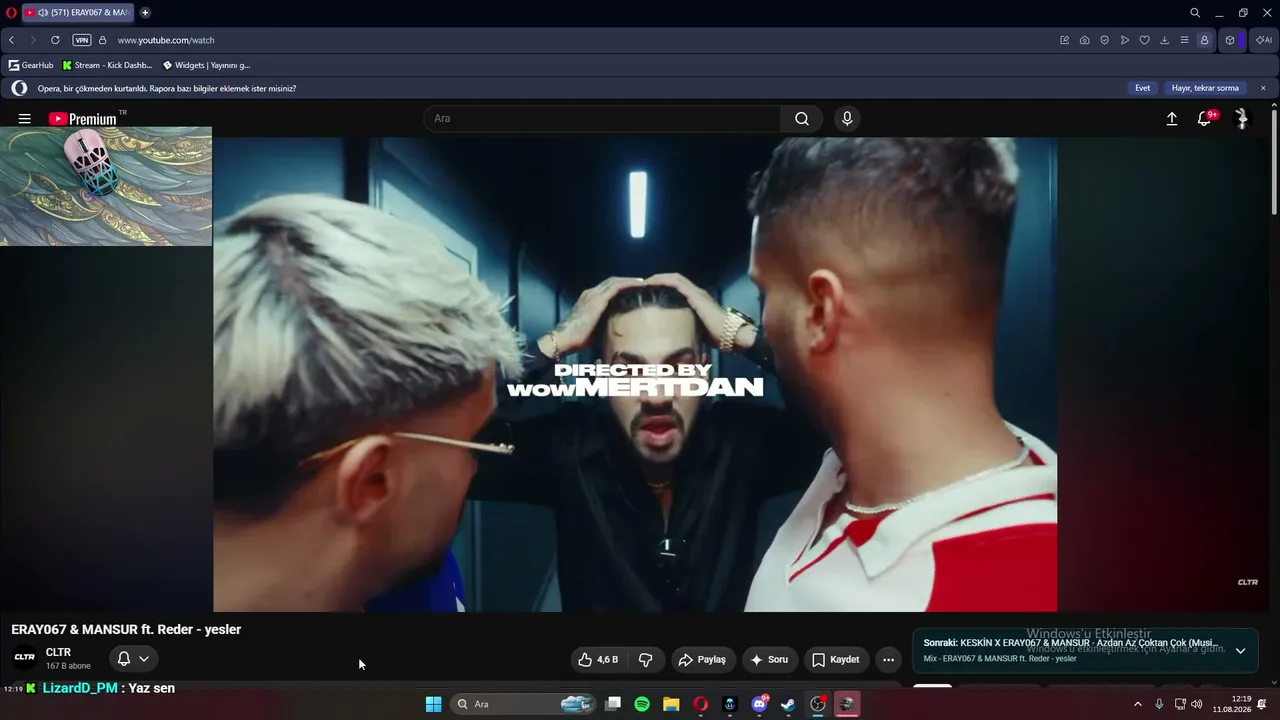Click the YouTube 'Ara' search field
Viewport: 1280px width, 720px height.
coord(602,118)
